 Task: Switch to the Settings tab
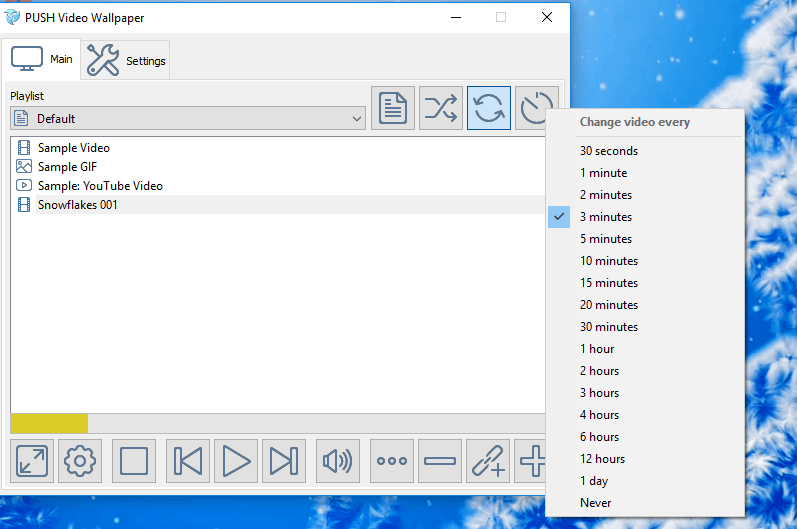point(126,60)
